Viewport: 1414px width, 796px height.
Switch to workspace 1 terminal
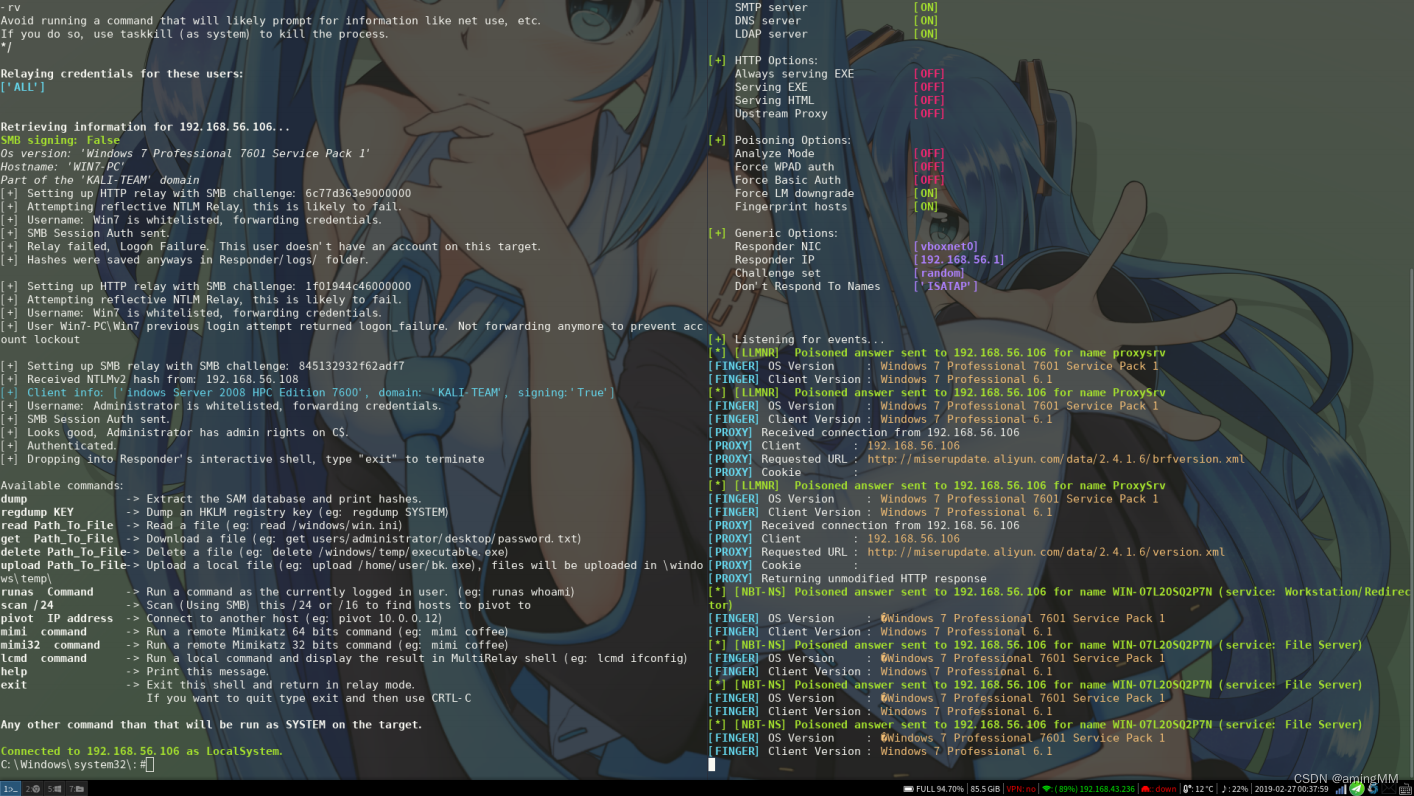pos(10,789)
